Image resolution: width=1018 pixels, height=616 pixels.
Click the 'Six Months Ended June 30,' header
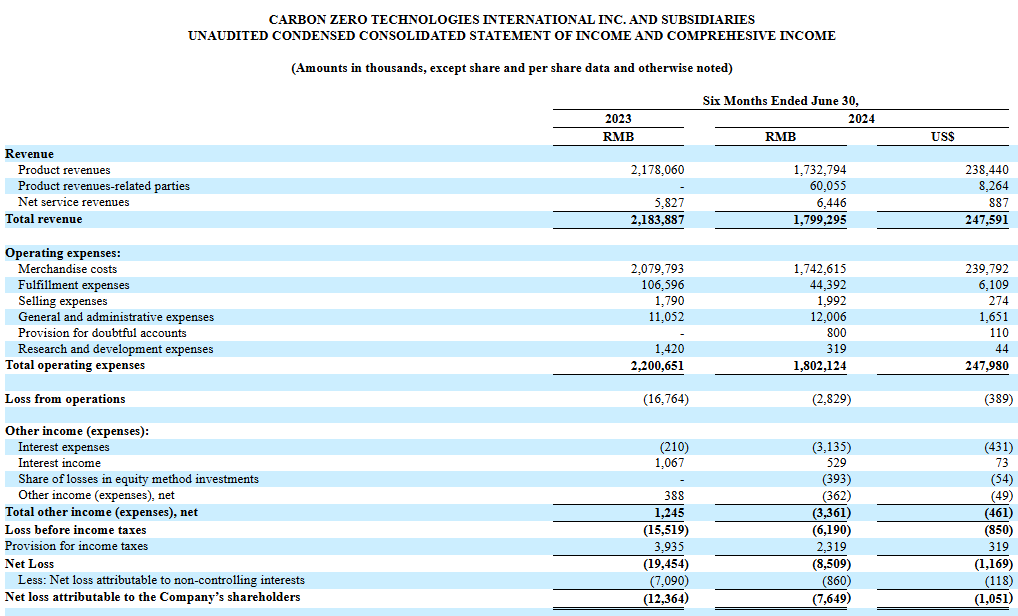[x=780, y=101]
